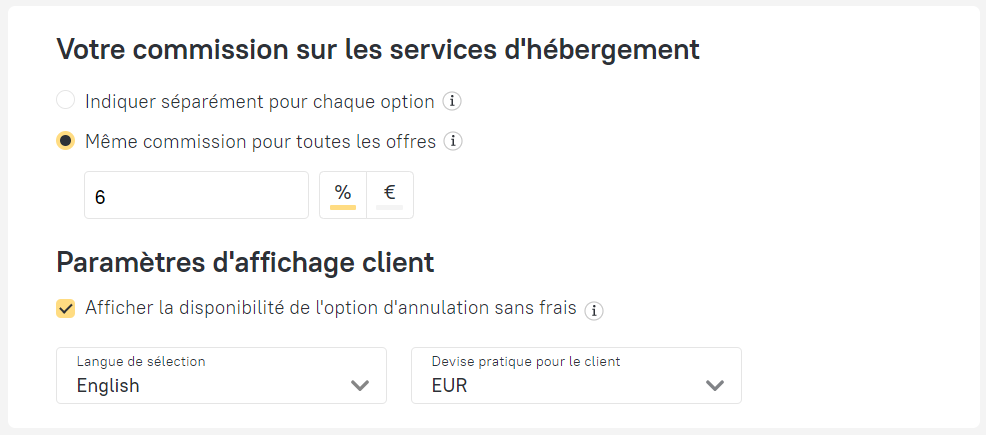Select the "Indiquer séparément" radio button circle
The height and width of the screenshot is (435, 986).
(x=66, y=101)
